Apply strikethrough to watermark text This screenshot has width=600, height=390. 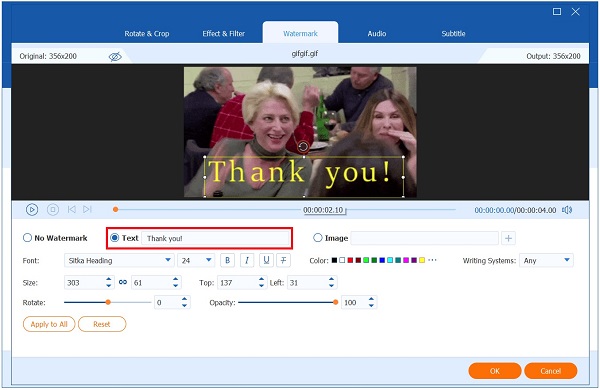coord(284,260)
